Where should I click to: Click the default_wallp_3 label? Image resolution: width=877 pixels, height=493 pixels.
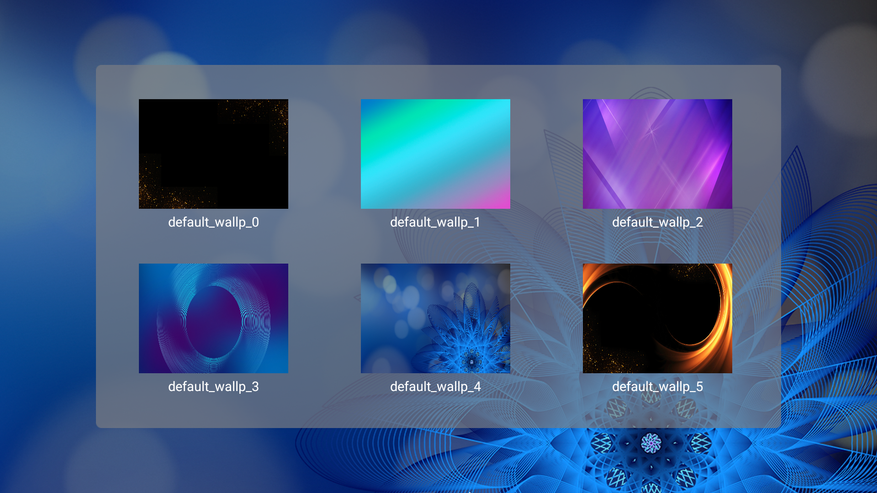tap(213, 387)
